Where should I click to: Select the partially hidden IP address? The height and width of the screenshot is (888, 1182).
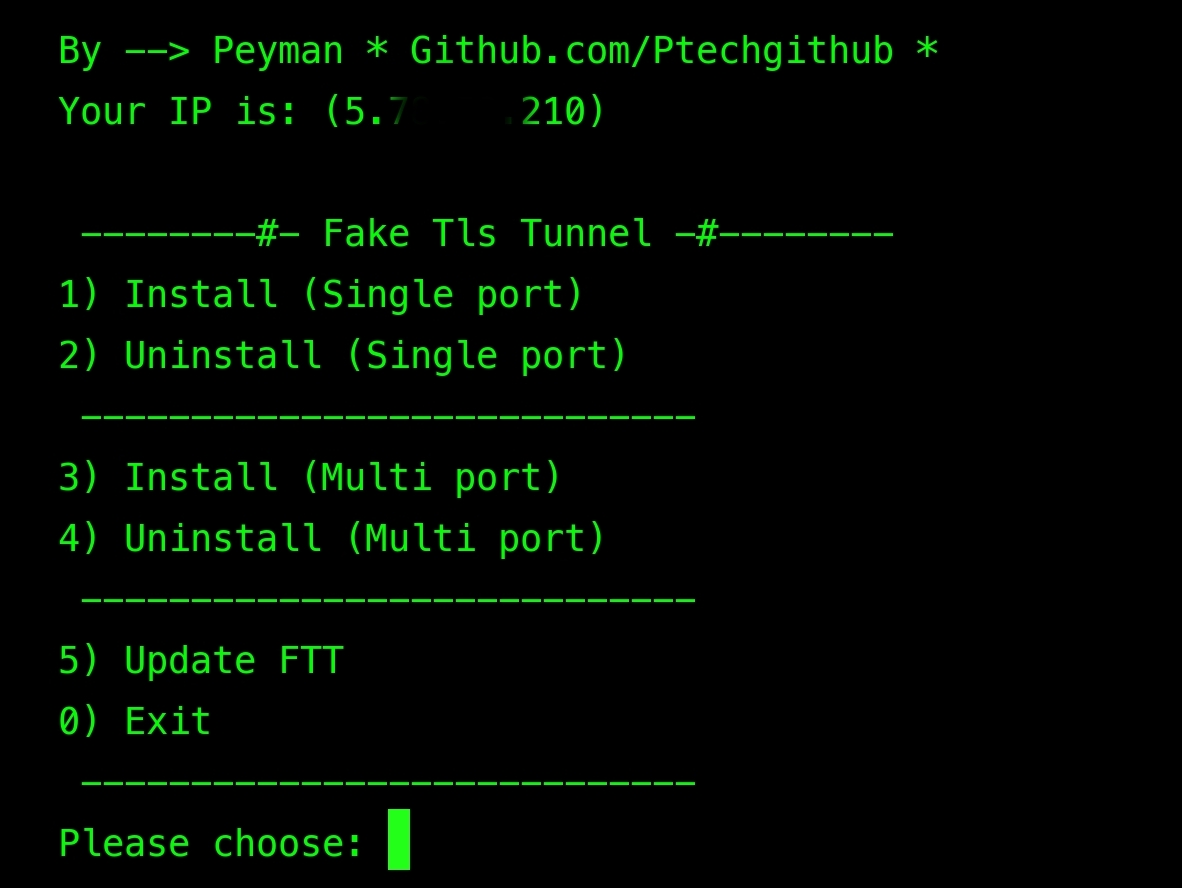464,112
